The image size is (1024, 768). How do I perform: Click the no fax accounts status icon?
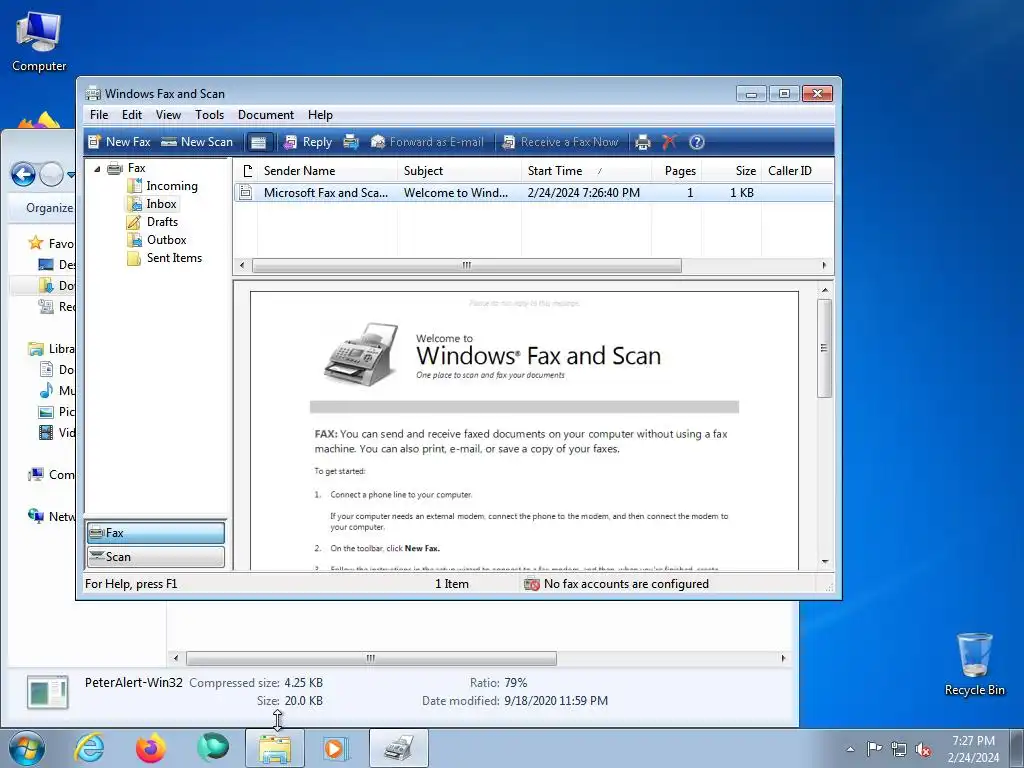click(x=532, y=584)
